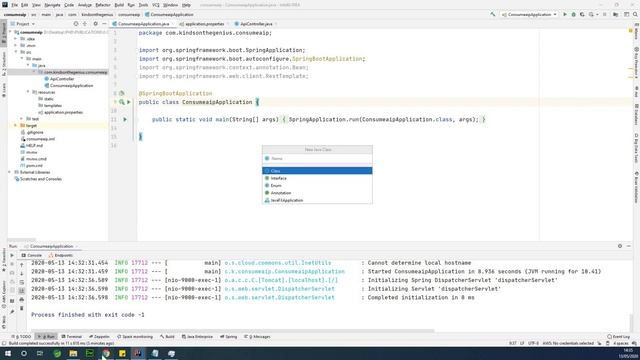The image size is (640, 360).
Task: Expand the target folder node
Action: 16,125
